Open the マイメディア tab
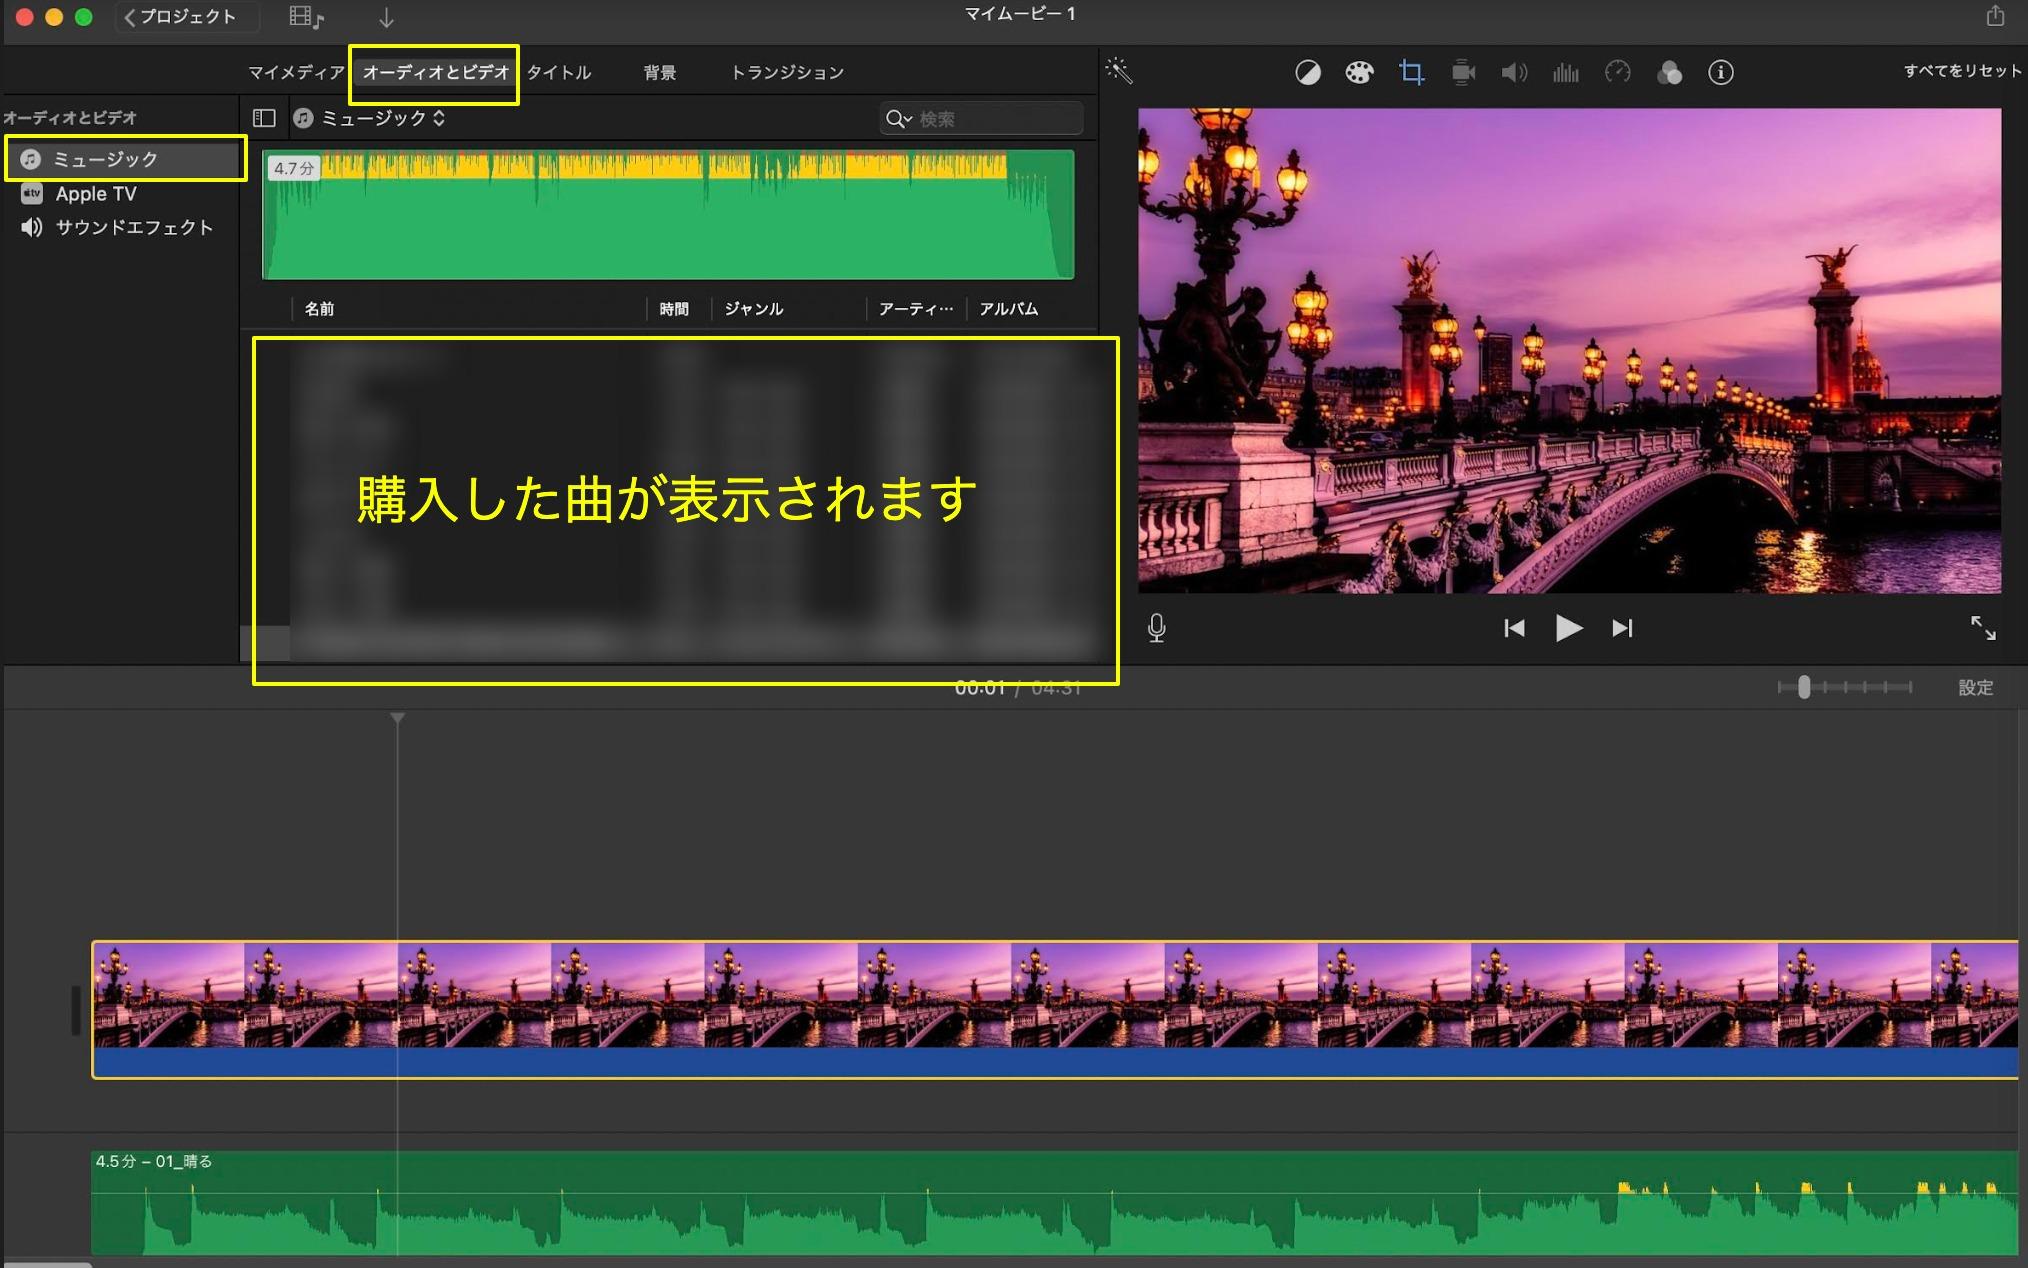 click(x=296, y=72)
